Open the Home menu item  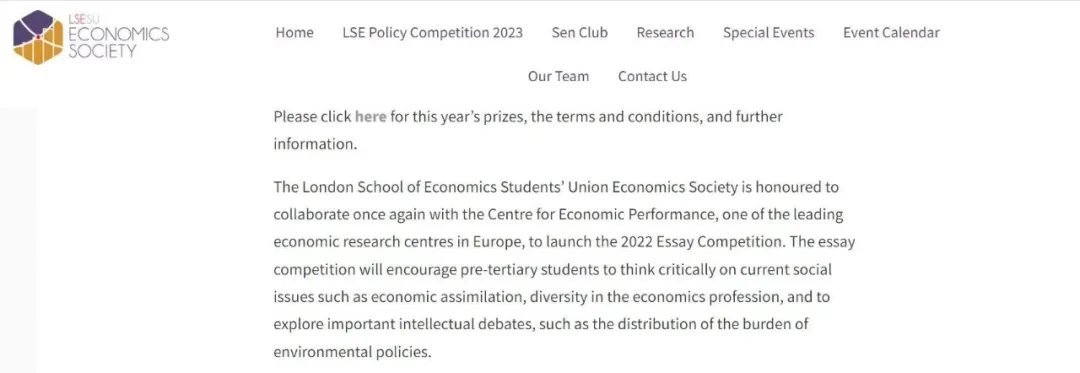294,32
